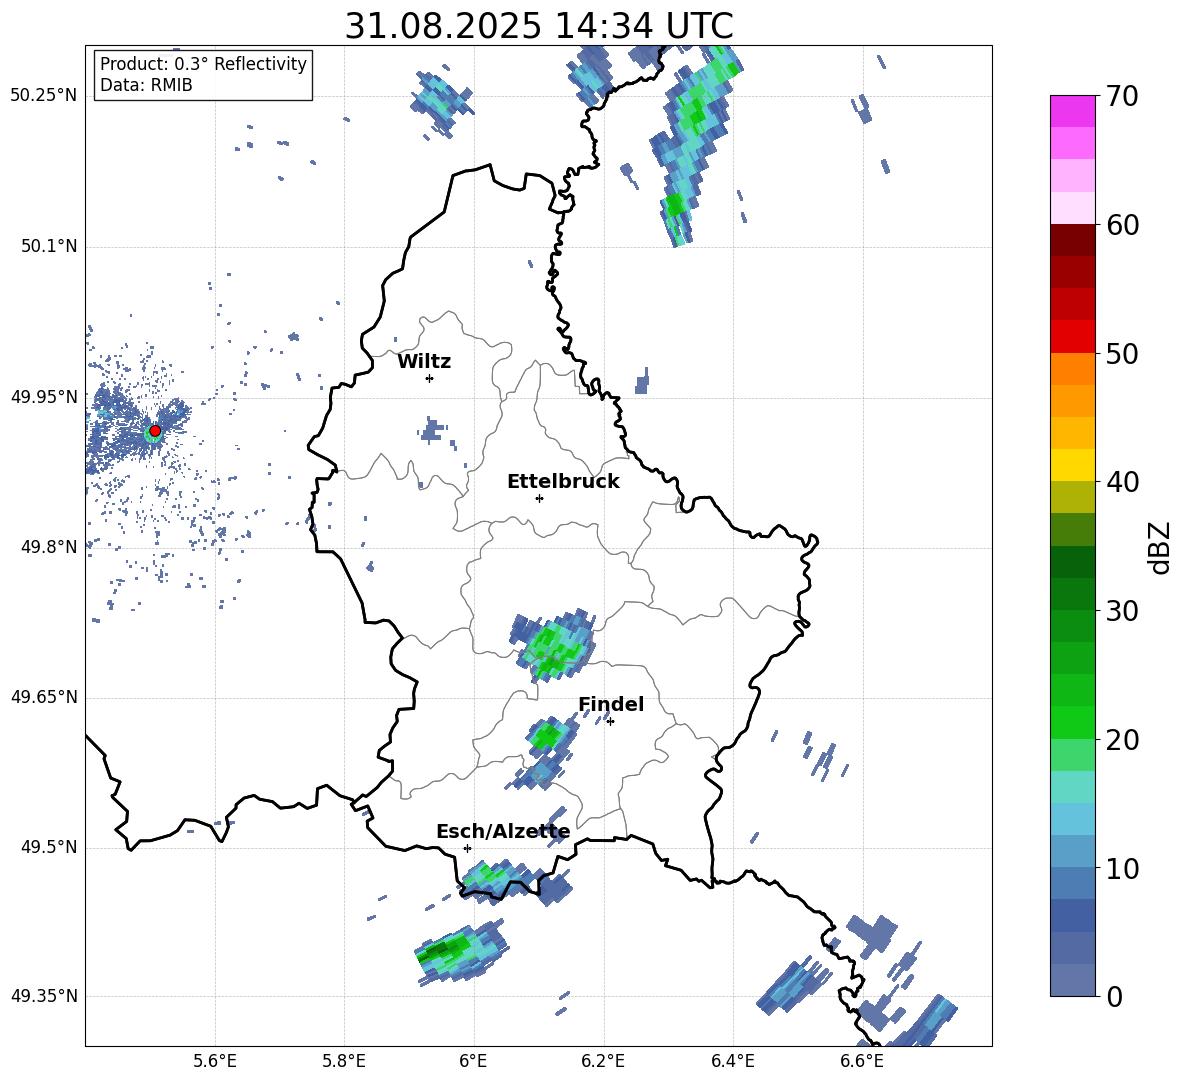Click the Ettelbruck station cross marker
The image size is (1184, 1081).
pyautogui.click(x=539, y=498)
